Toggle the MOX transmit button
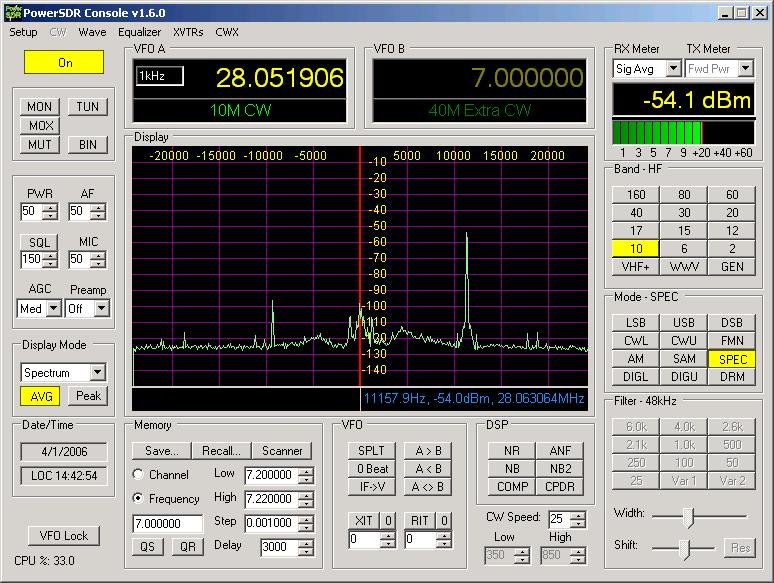The height and width of the screenshot is (583, 774). click(x=41, y=125)
